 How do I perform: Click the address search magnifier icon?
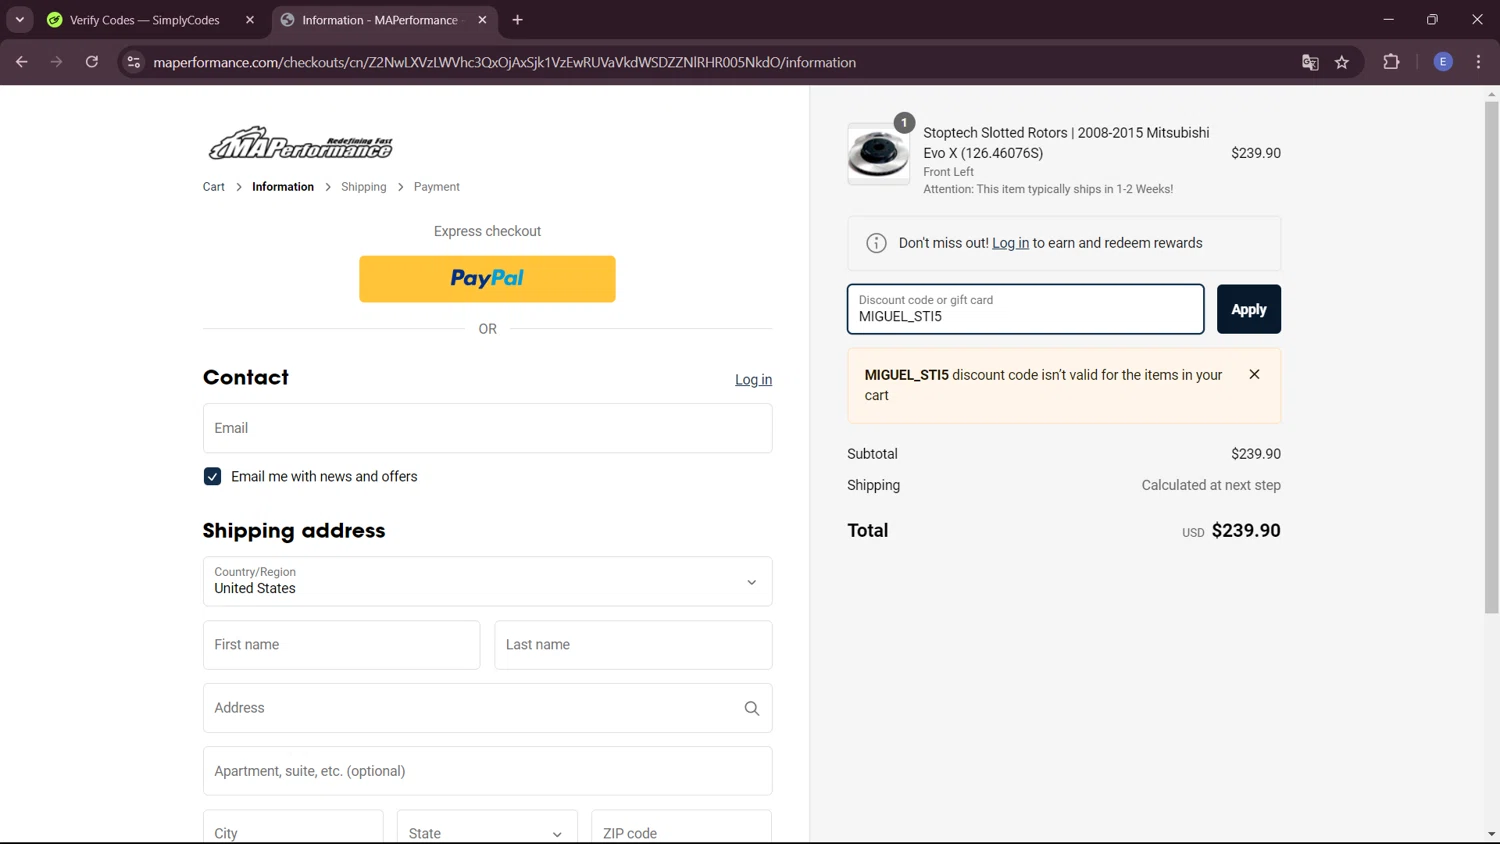pyautogui.click(x=752, y=708)
